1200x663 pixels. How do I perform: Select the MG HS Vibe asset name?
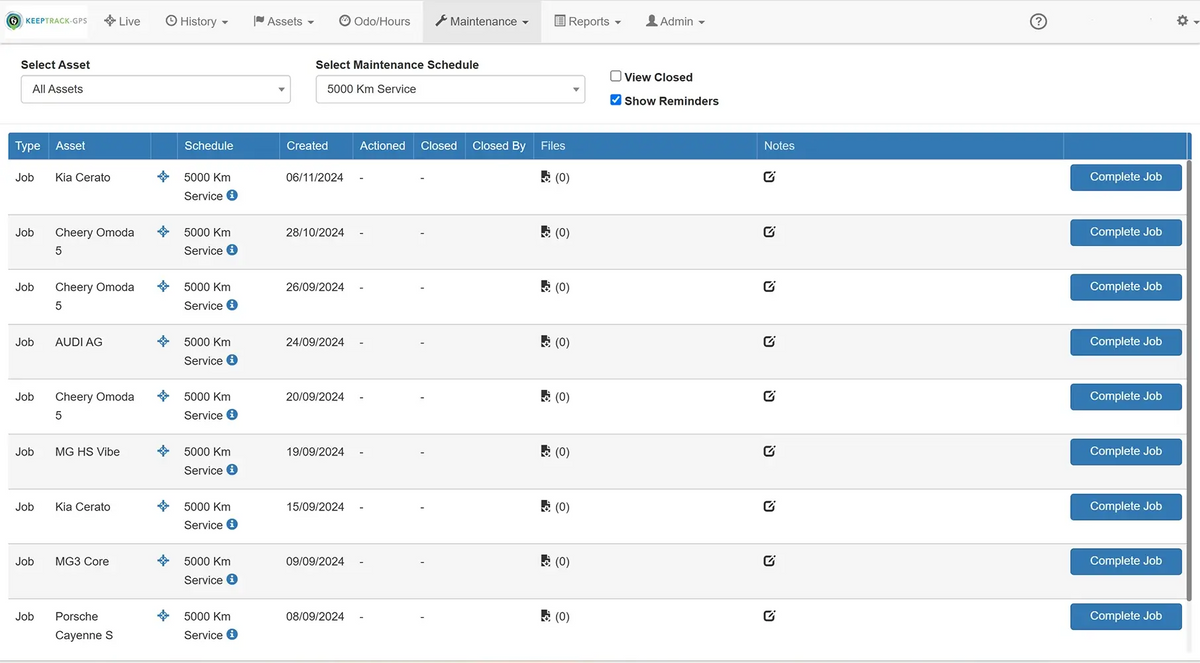coord(87,452)
